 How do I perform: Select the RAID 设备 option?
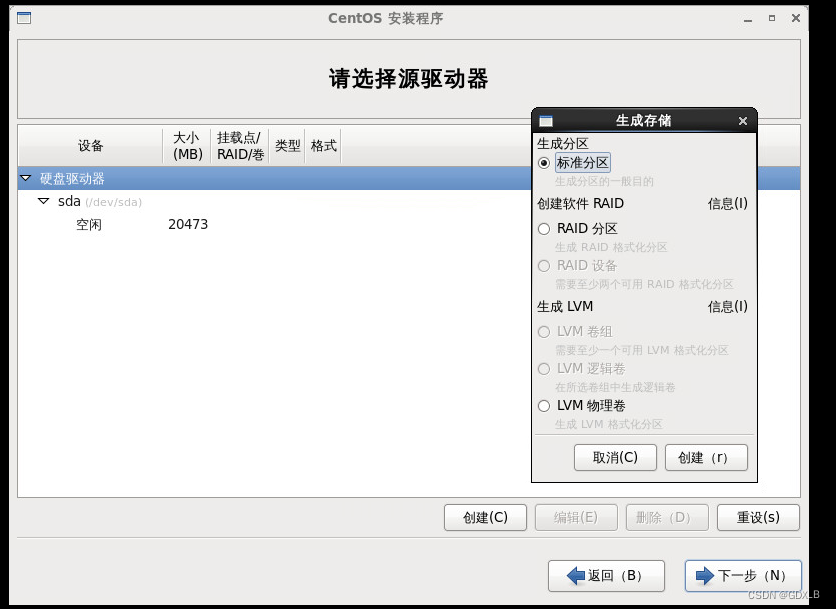click(543, 266)
